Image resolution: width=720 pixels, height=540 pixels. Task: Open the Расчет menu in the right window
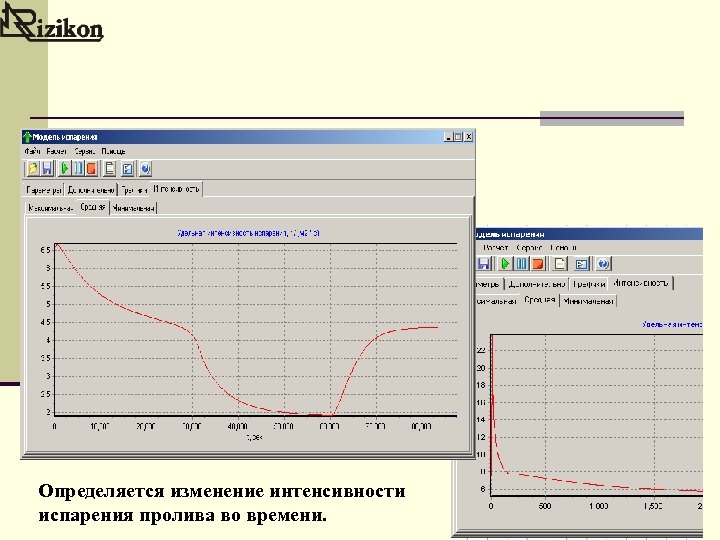click(495, 248)
